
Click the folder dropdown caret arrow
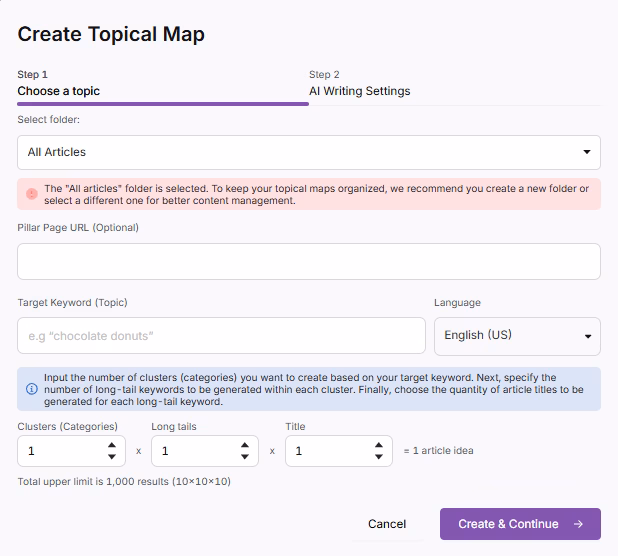pyautogui.click(x=587, y=152)
